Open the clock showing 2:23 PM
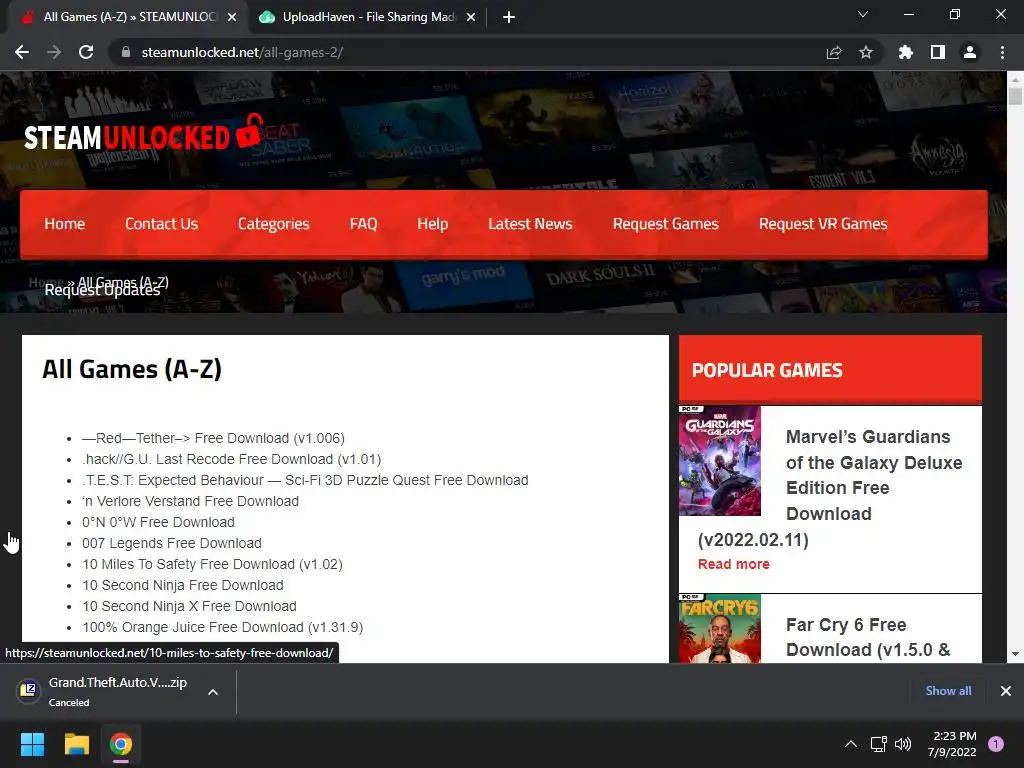 click(x=952, y=744)
